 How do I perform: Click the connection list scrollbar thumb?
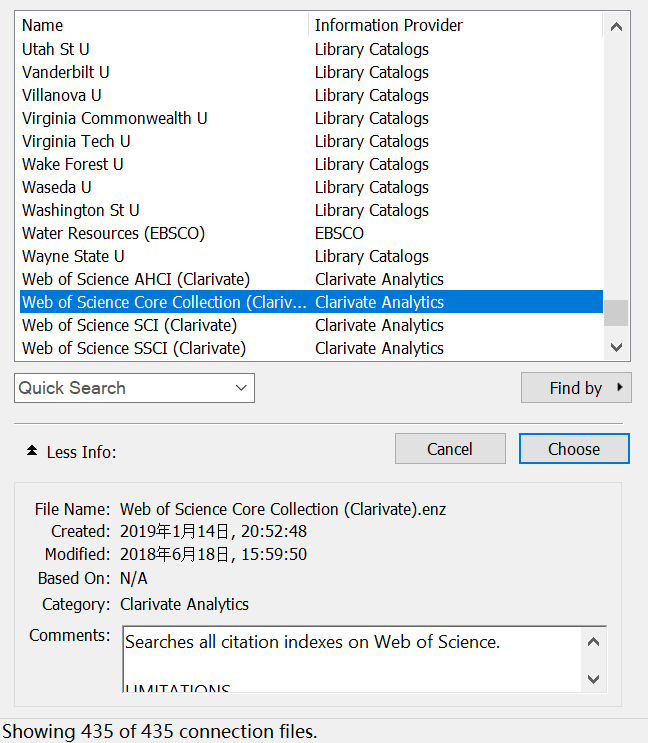[x=616, y=313]
